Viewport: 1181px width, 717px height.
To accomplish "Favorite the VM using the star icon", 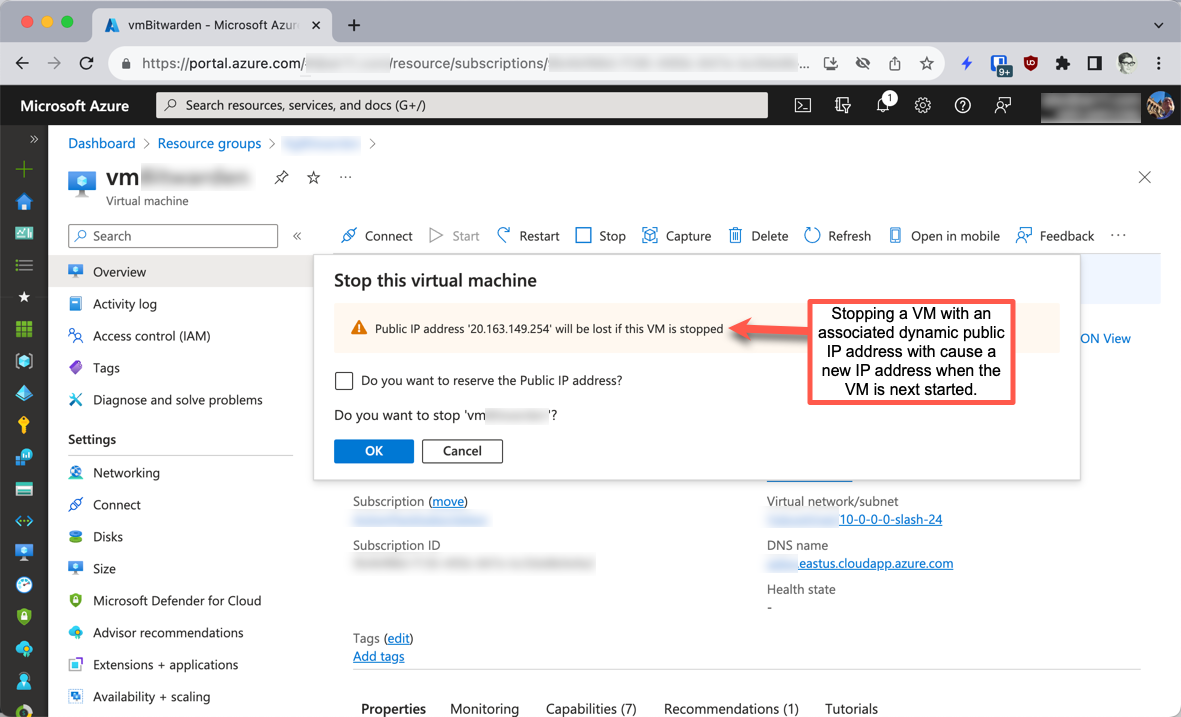I will pos(313,177).
